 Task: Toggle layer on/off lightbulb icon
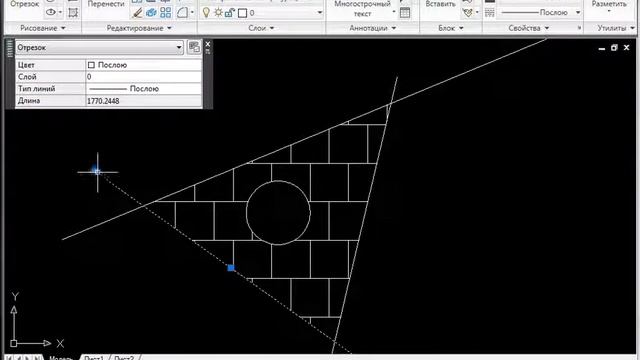click(x=207, y=13)
